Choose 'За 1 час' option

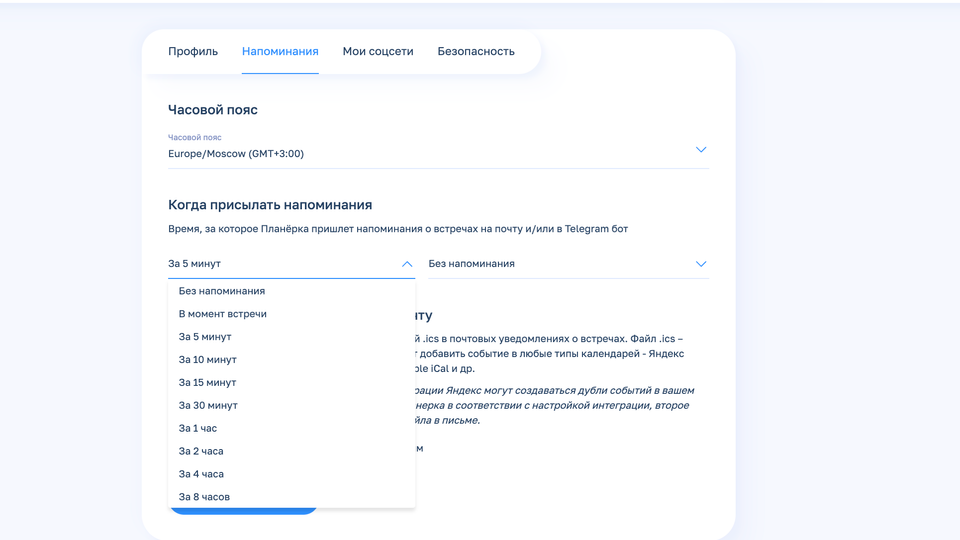pos(291,428)
